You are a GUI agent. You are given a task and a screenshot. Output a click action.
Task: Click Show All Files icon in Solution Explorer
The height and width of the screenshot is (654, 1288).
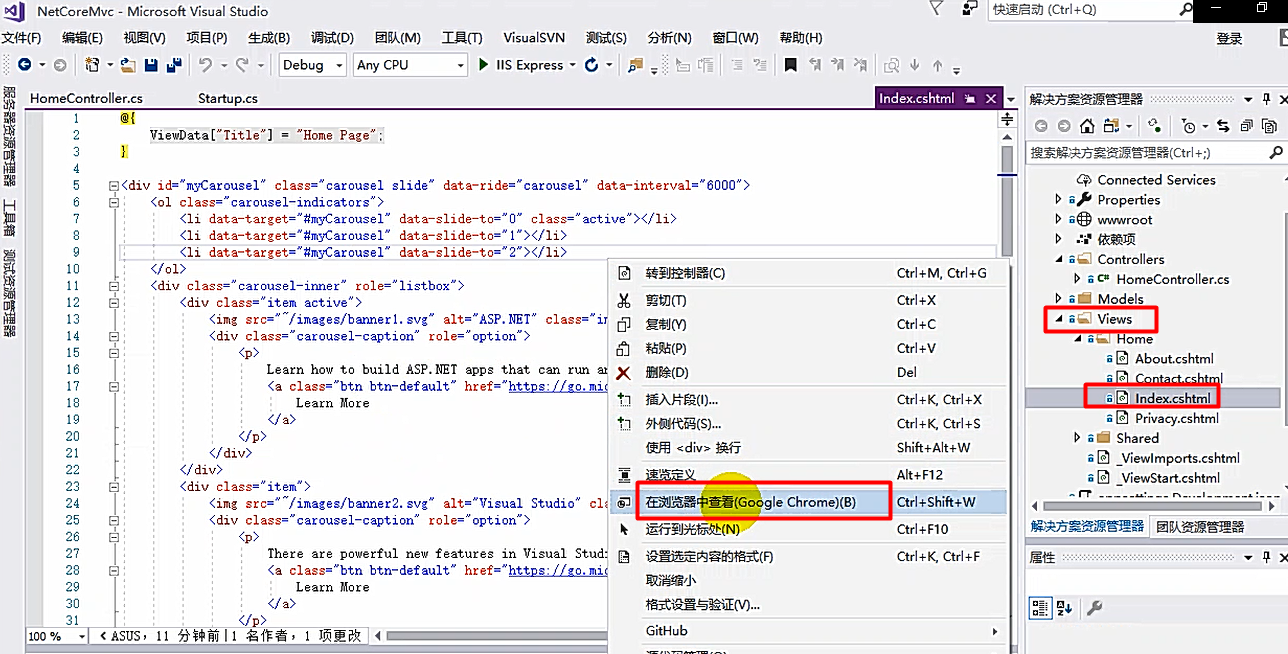coord(1267,126)
